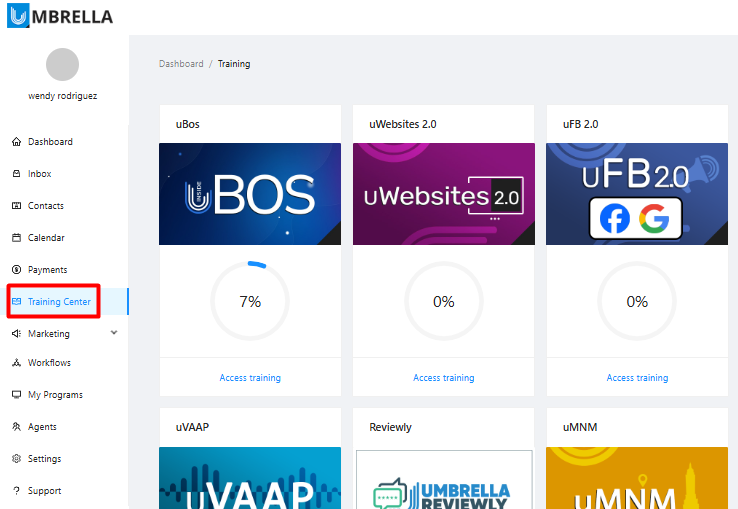Click the Calendar icon in sidebar
738x509 pixels.
[x=16, y=238]
